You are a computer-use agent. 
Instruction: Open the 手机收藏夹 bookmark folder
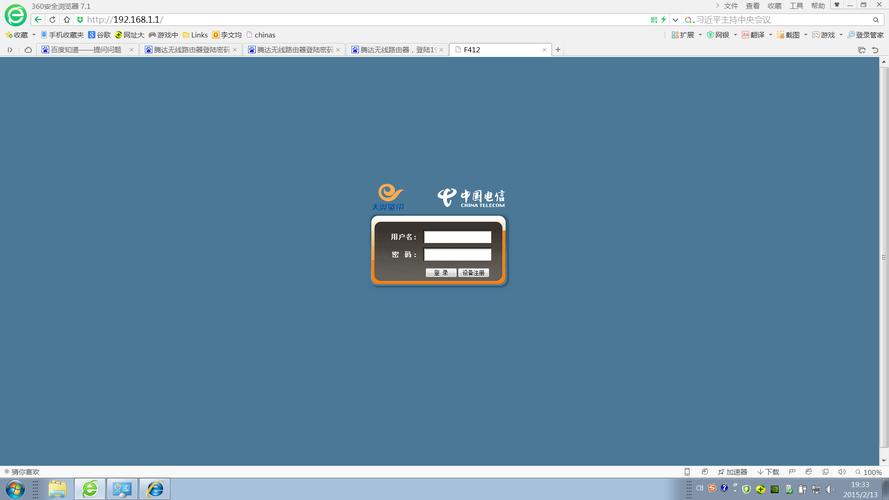pyautogui.click(x=61, y=35)
